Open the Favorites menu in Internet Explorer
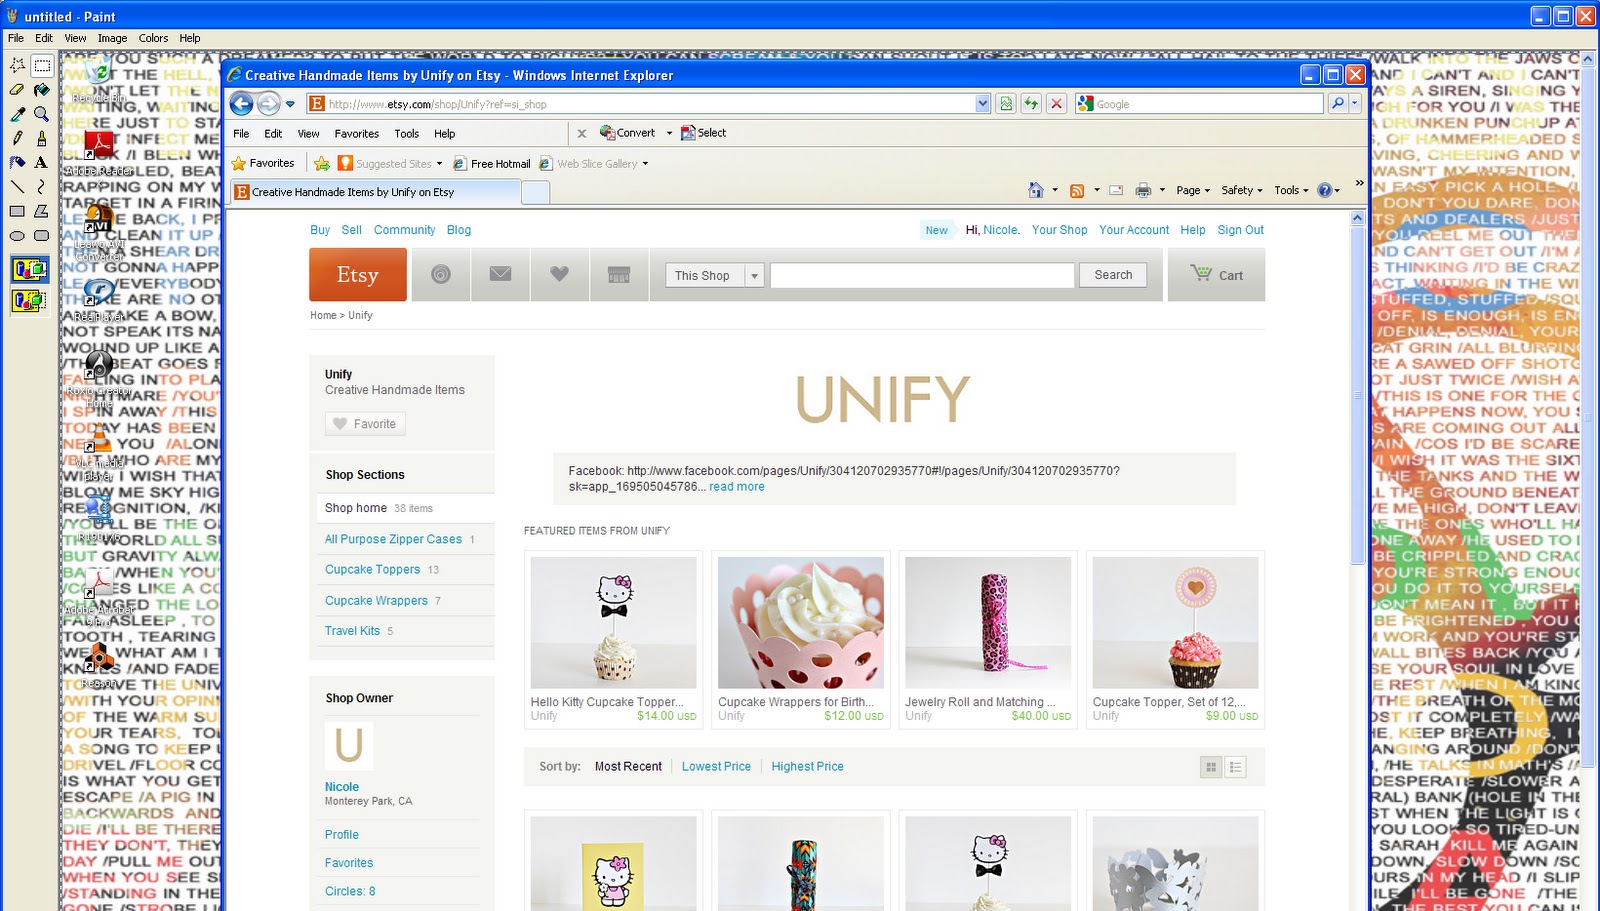 [357, 133]
